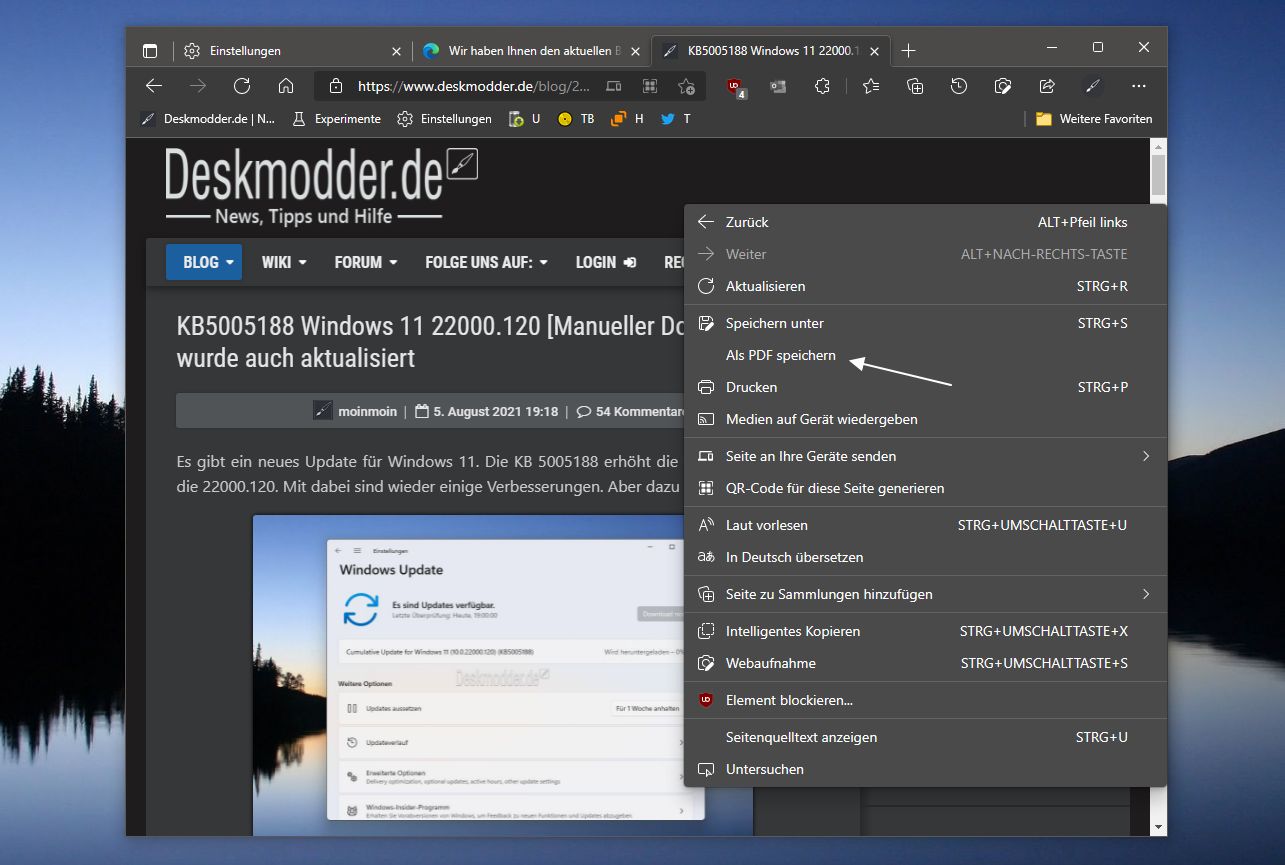Select QR-Code für diese Seite generieren
Image resolution: width=1285 pixels, height=865 pixels.
pyautogui.click(x=926, y=488)
